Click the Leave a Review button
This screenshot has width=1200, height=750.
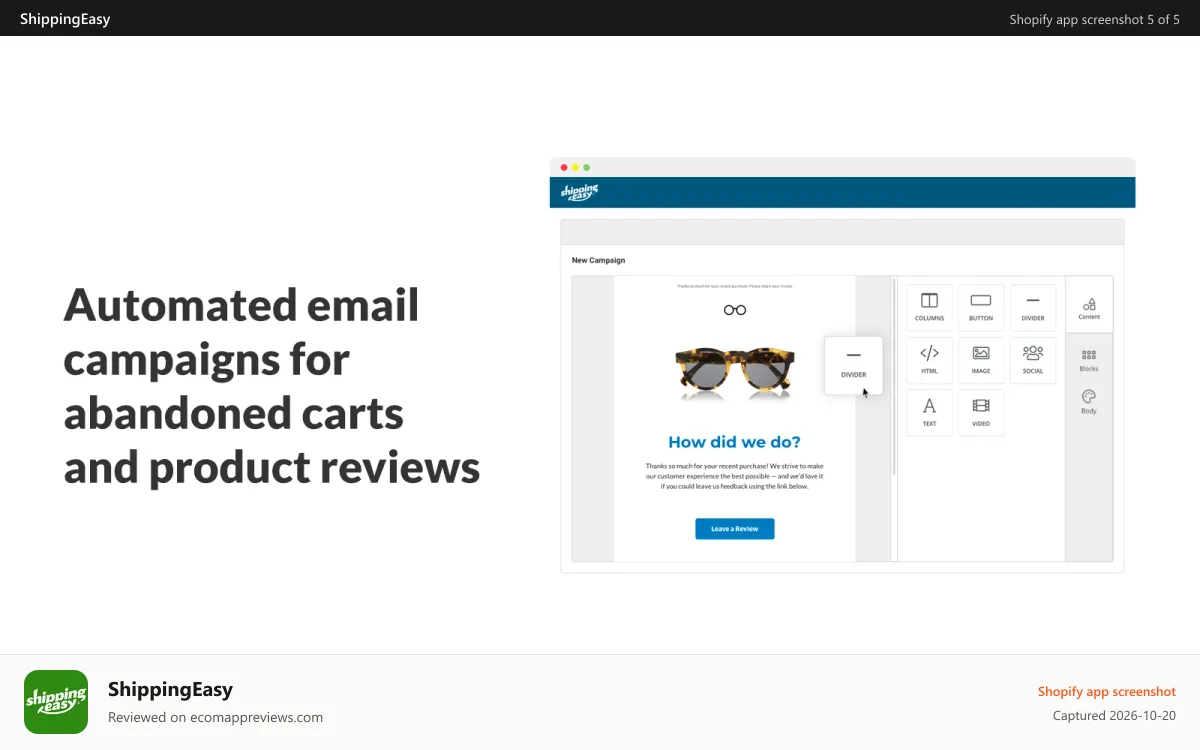point(735,529)
